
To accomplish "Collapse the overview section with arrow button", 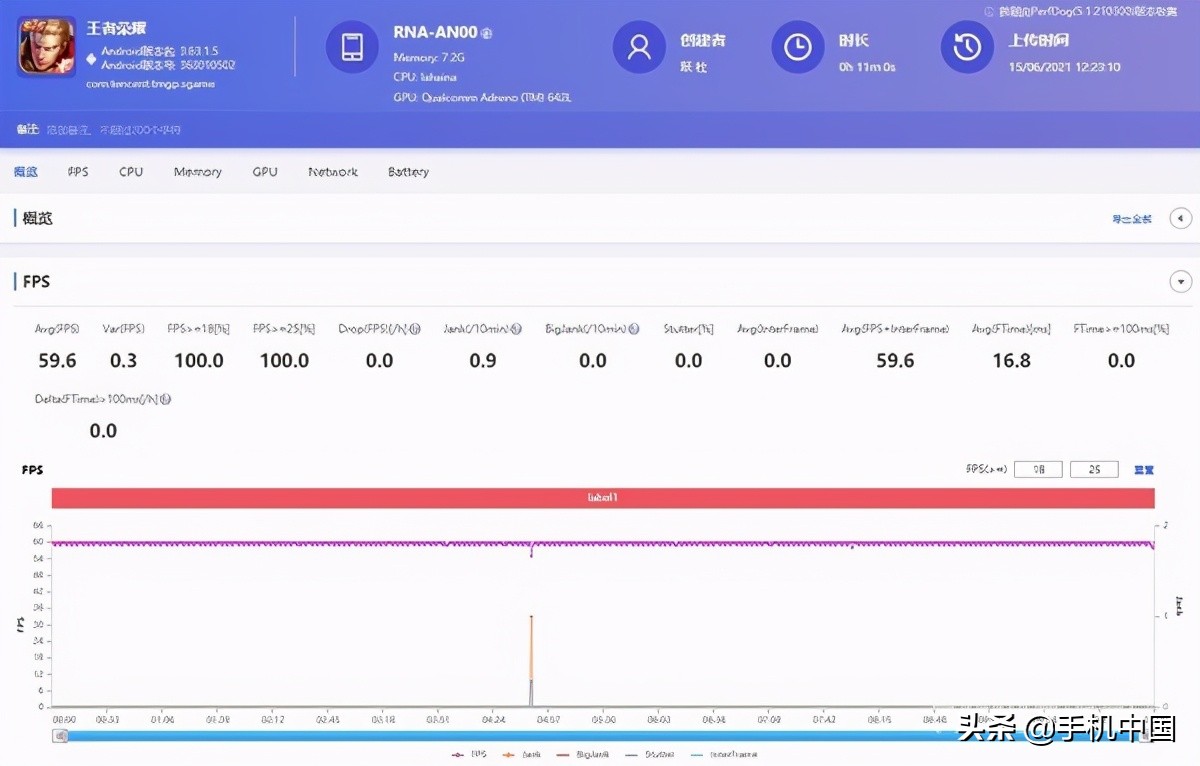I will coord(1181,218).
